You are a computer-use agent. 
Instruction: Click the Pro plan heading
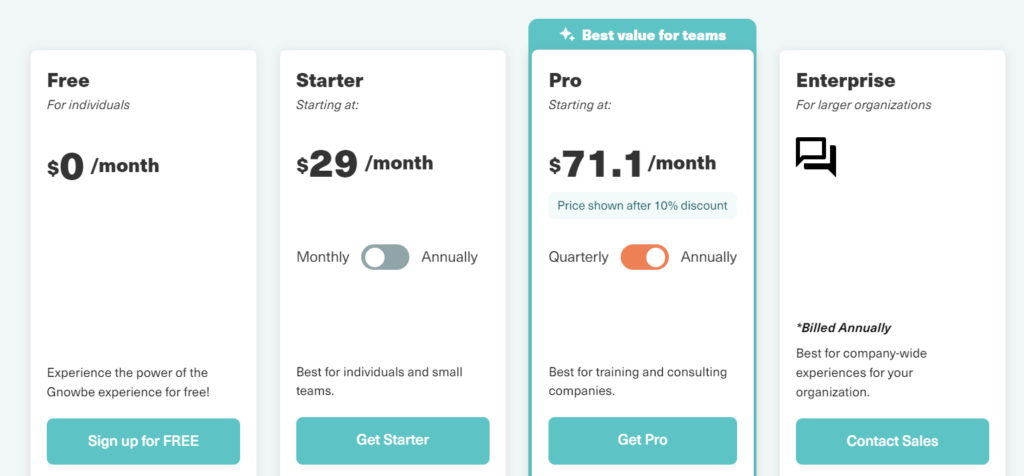tap(565, 81)
